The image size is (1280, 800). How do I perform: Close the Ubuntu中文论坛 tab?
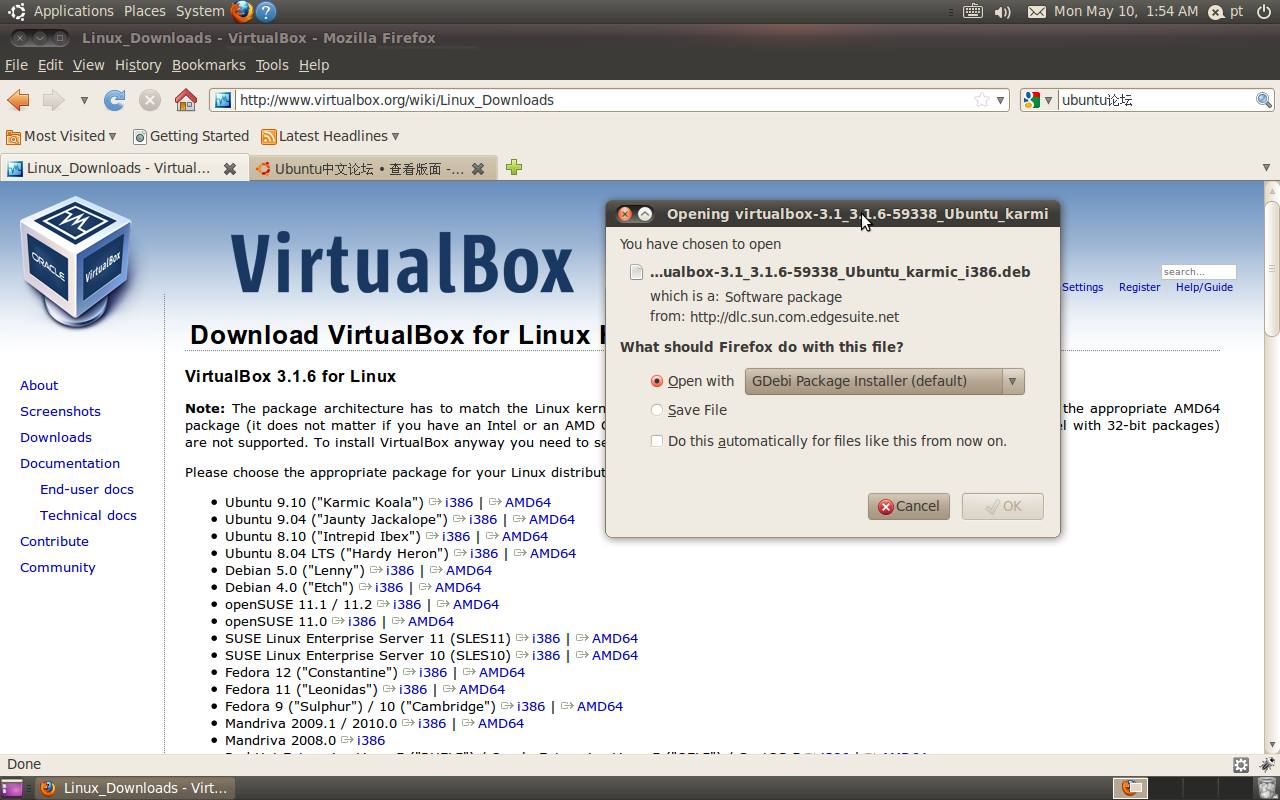click(x=478, y=169)
